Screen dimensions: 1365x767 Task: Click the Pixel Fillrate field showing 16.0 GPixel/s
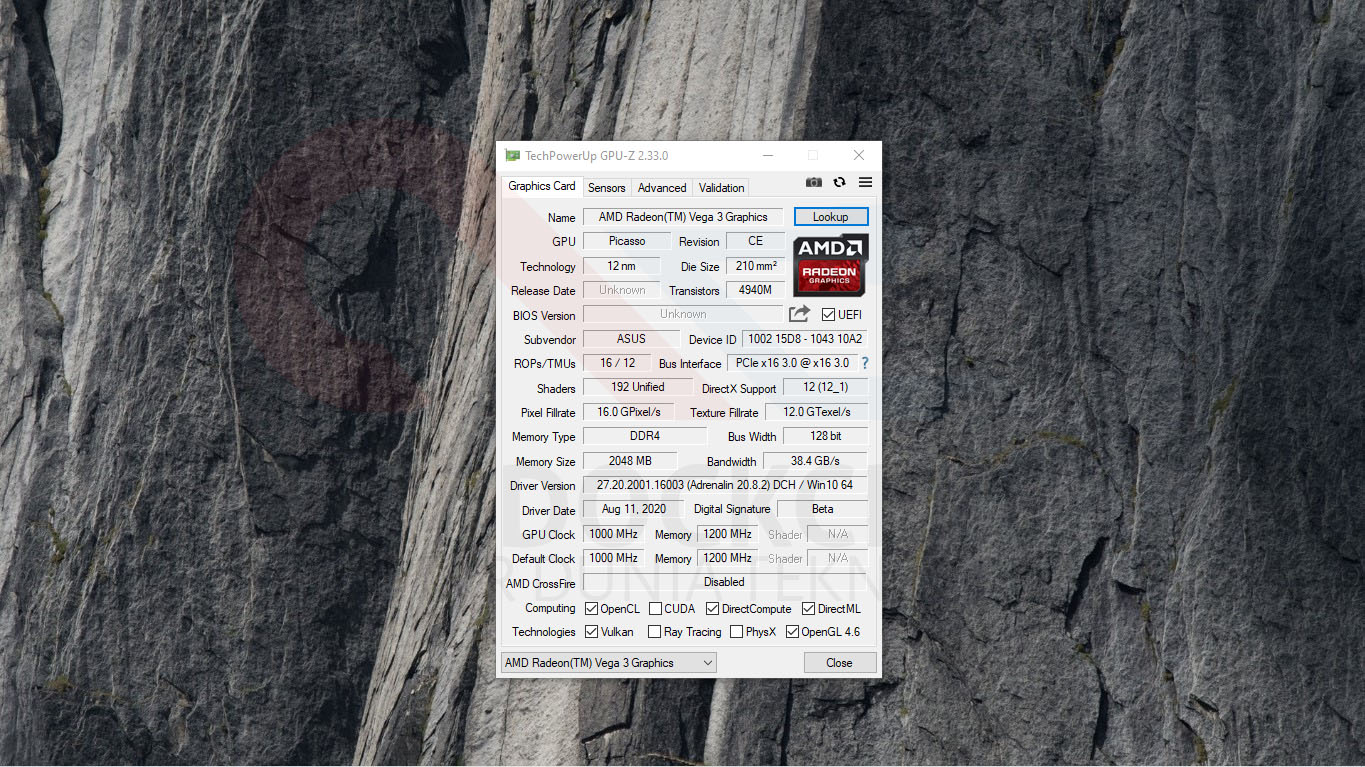(629, 412)
